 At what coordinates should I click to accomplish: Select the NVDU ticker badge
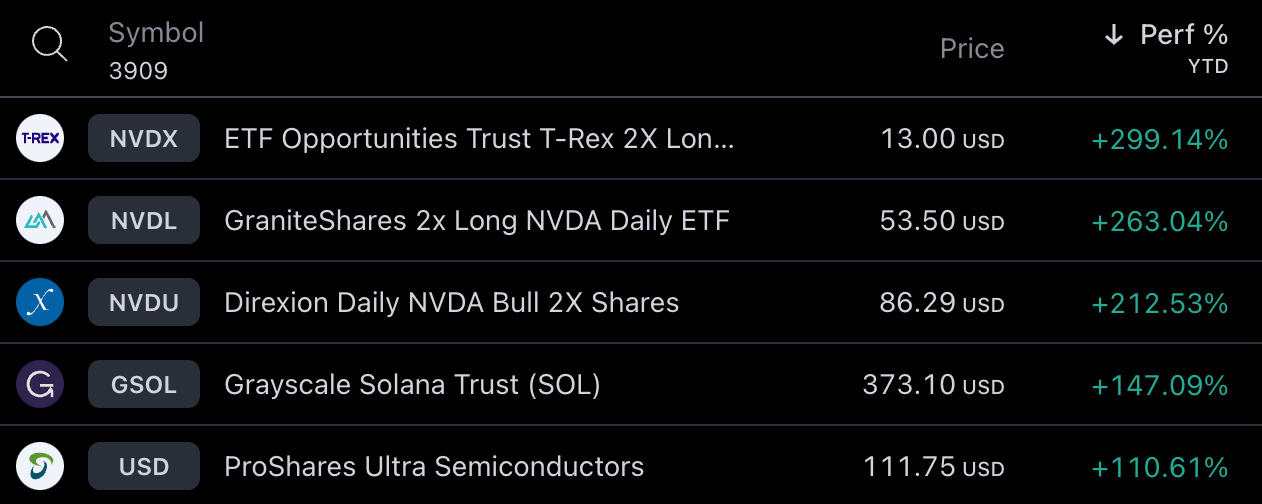144,303
